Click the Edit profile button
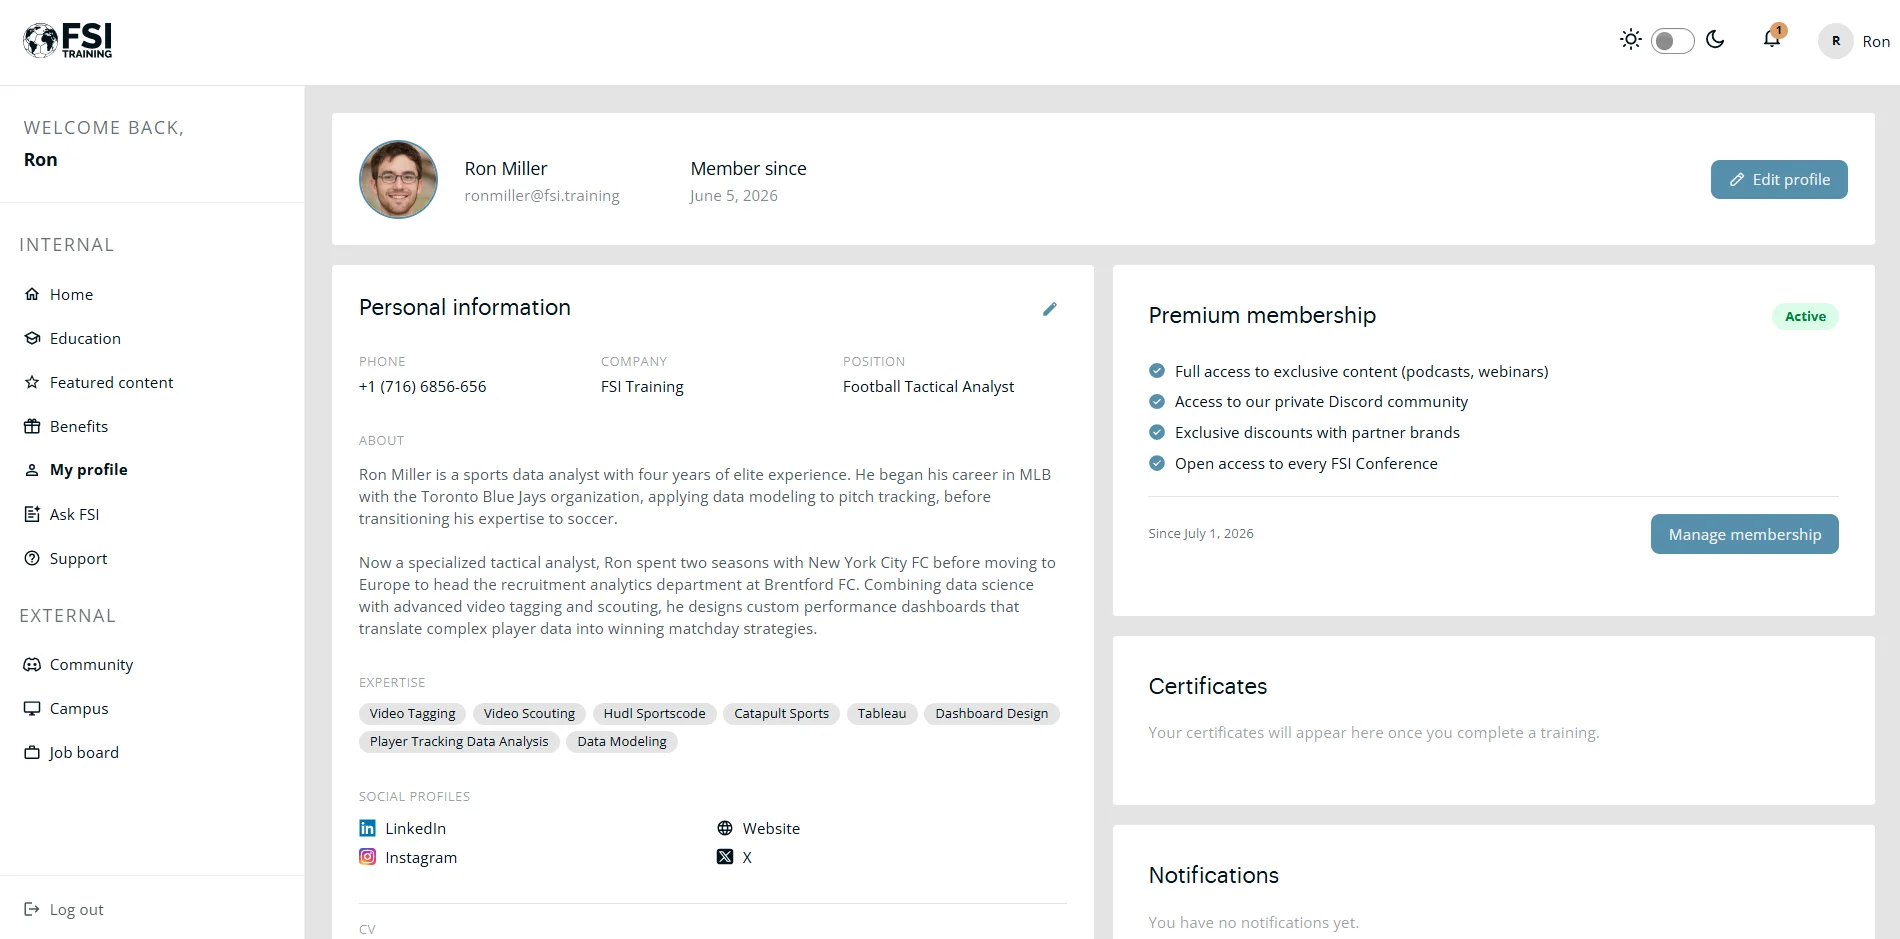1900x939 pixels. click(1779, 179)
